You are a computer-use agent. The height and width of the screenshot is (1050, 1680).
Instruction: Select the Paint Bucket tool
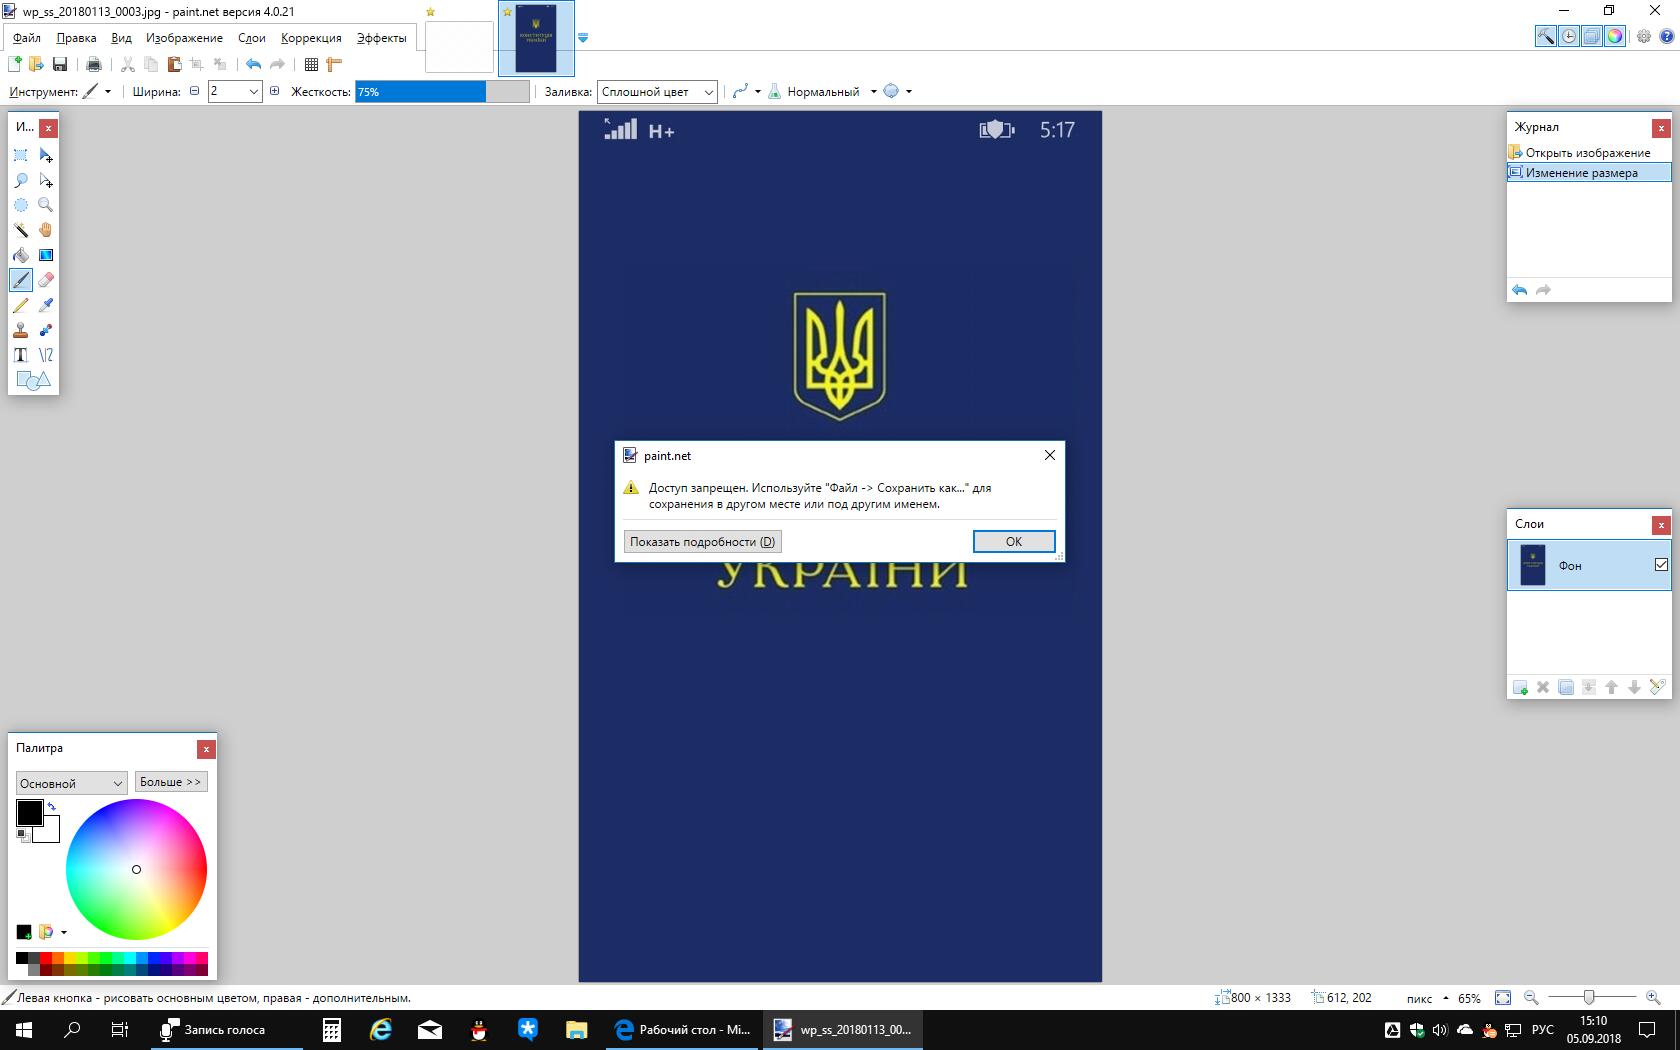(21, 255)
